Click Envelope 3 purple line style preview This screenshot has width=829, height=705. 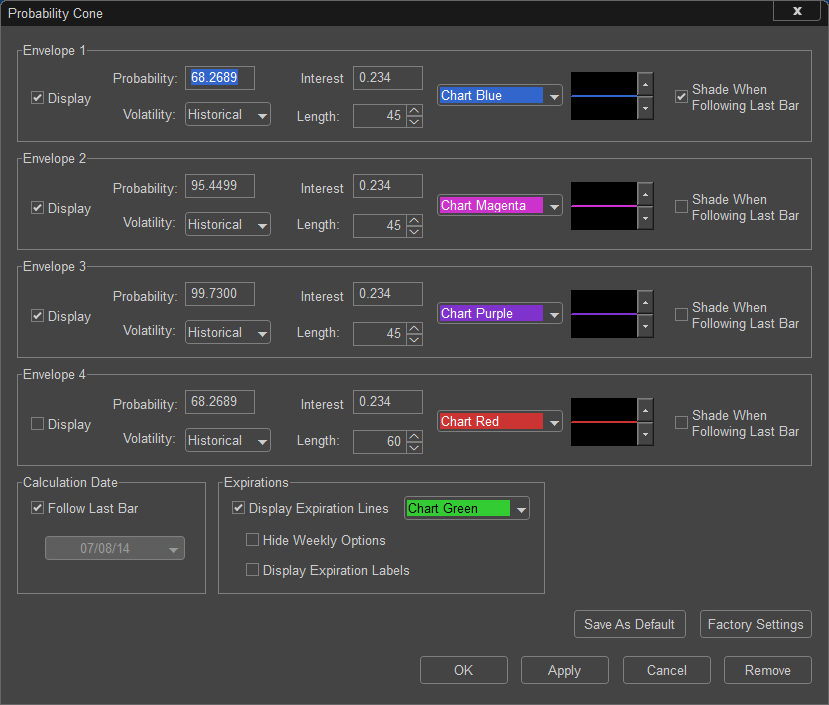tap(604, 314)
